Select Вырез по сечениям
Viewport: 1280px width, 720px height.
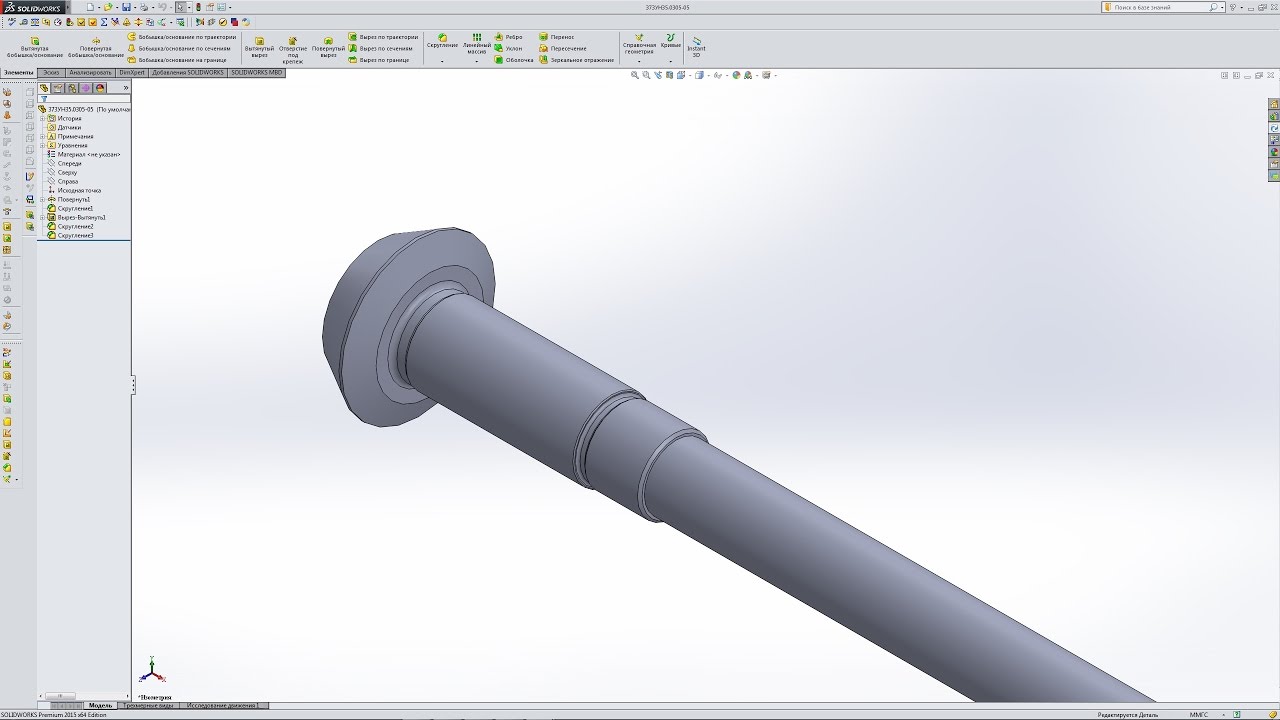(381, 48)
